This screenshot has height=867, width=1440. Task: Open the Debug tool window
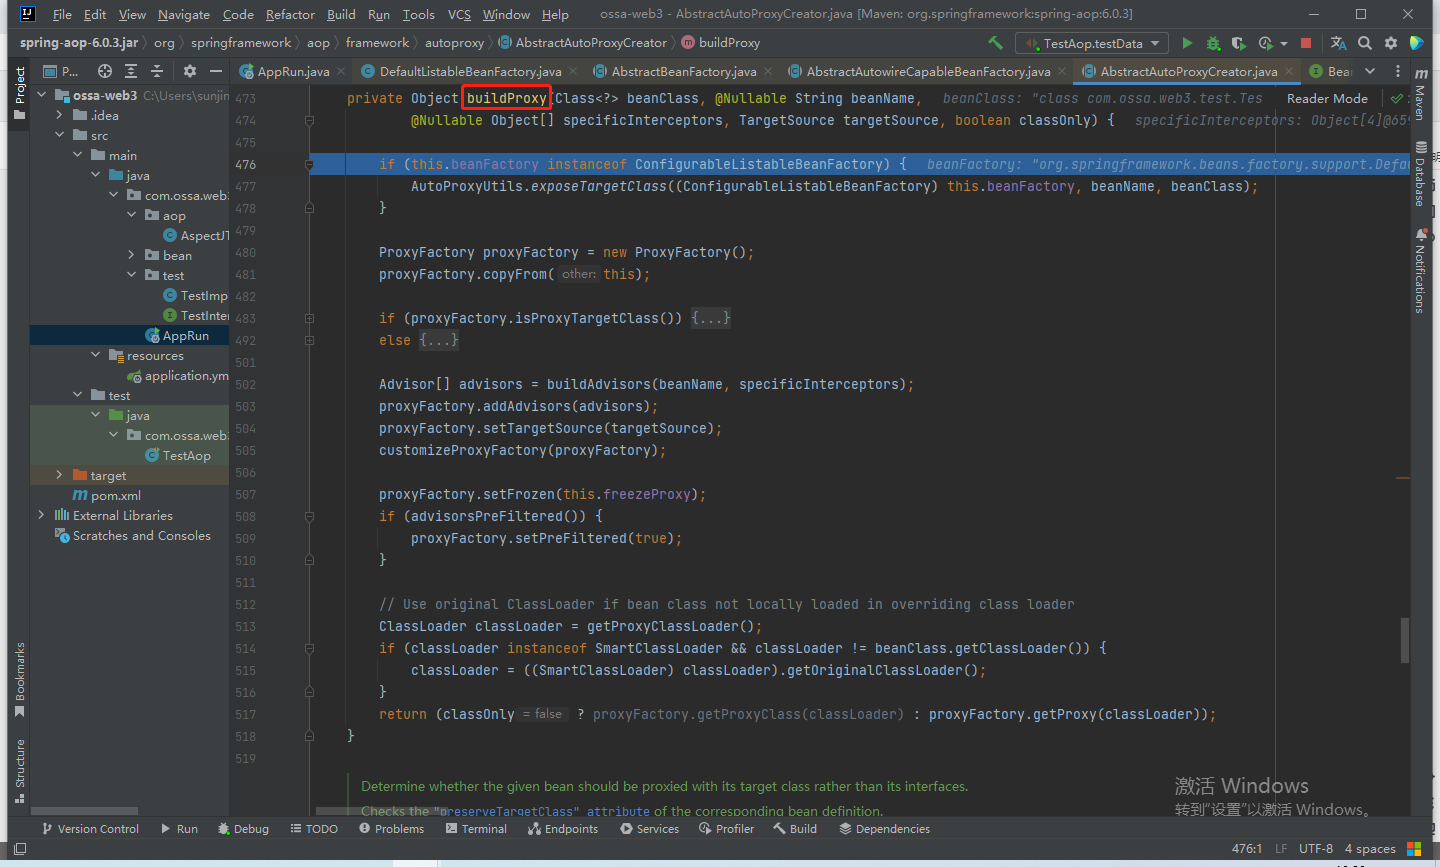point(243,828)
